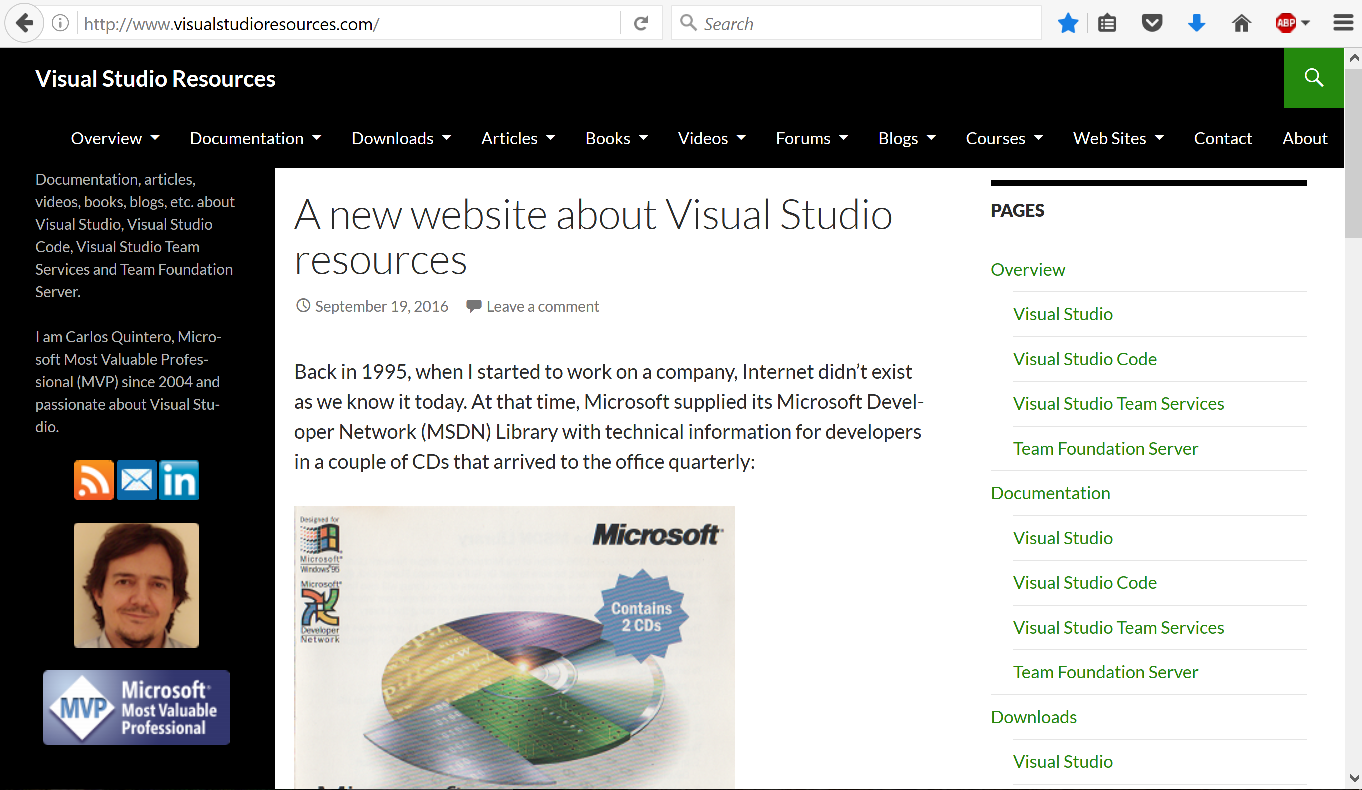The height and width of the screenshot is (790, 1362).
Task: Open the downloads arrow icon
Action: tap(1197, 23)
